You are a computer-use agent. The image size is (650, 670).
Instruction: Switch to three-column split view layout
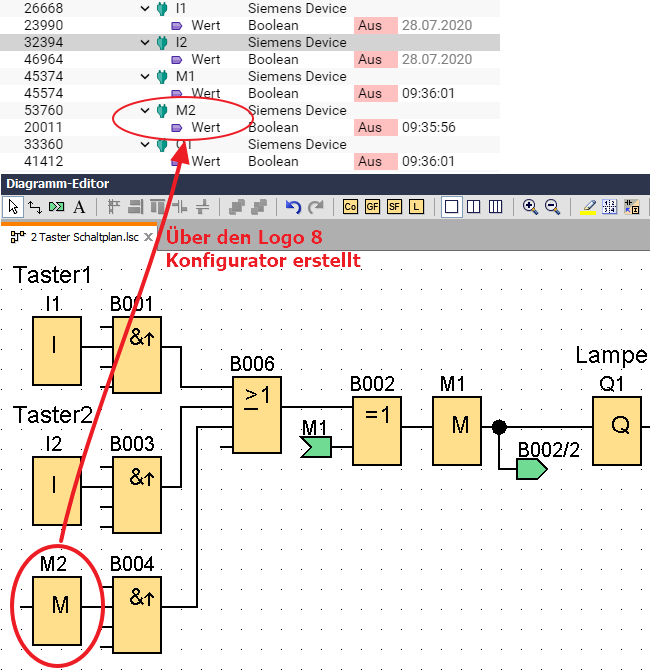(x=495, y=207)
